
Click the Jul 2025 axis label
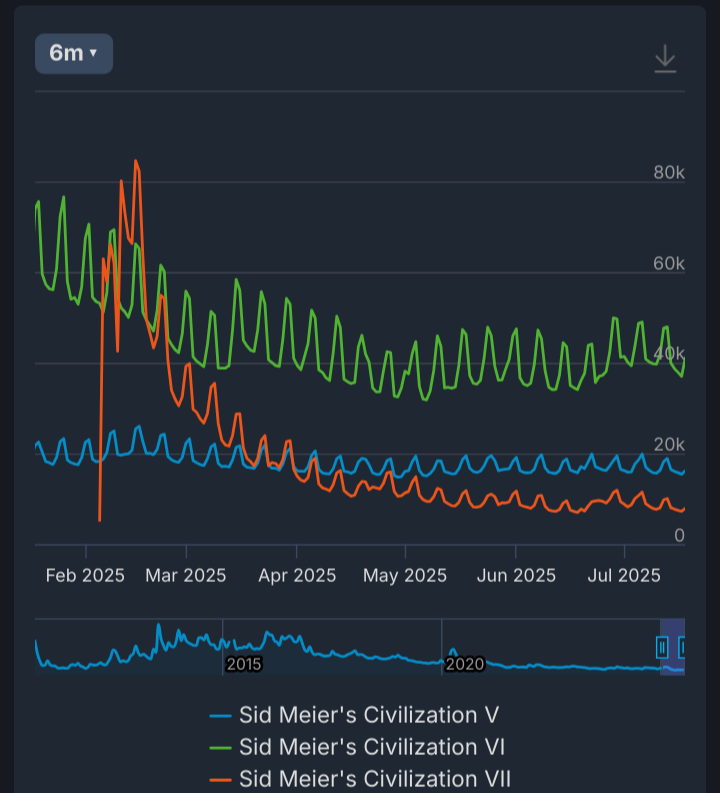click(x=624, y=576)
